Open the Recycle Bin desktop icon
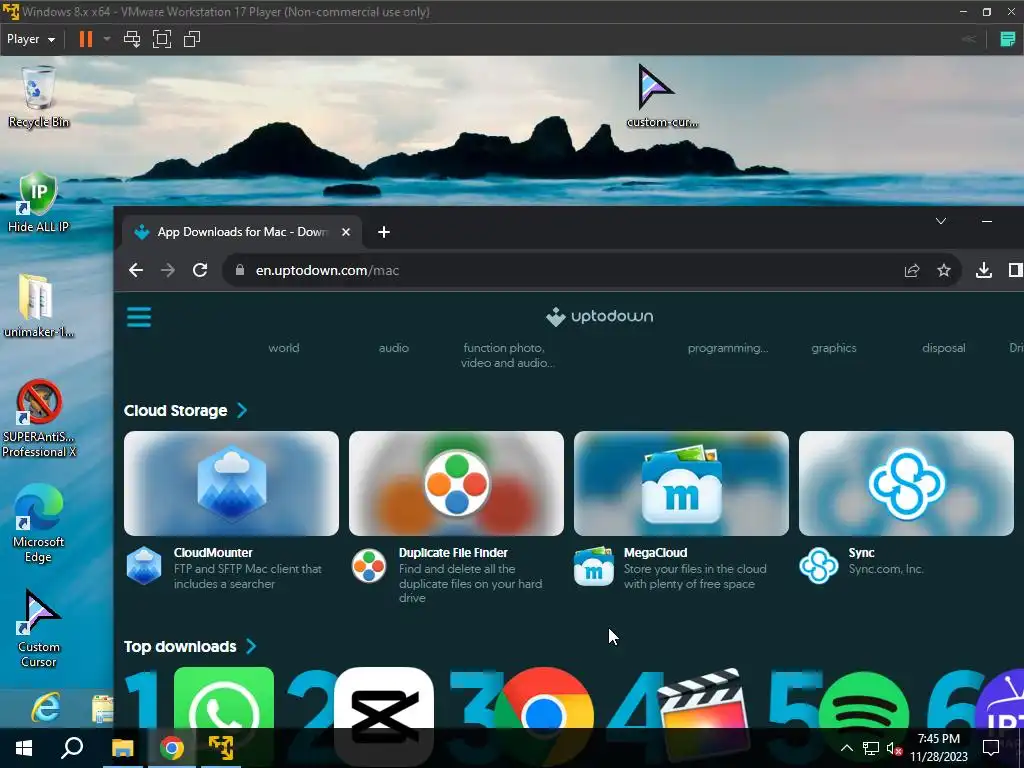1024x768 pixels. pos(39,97)
